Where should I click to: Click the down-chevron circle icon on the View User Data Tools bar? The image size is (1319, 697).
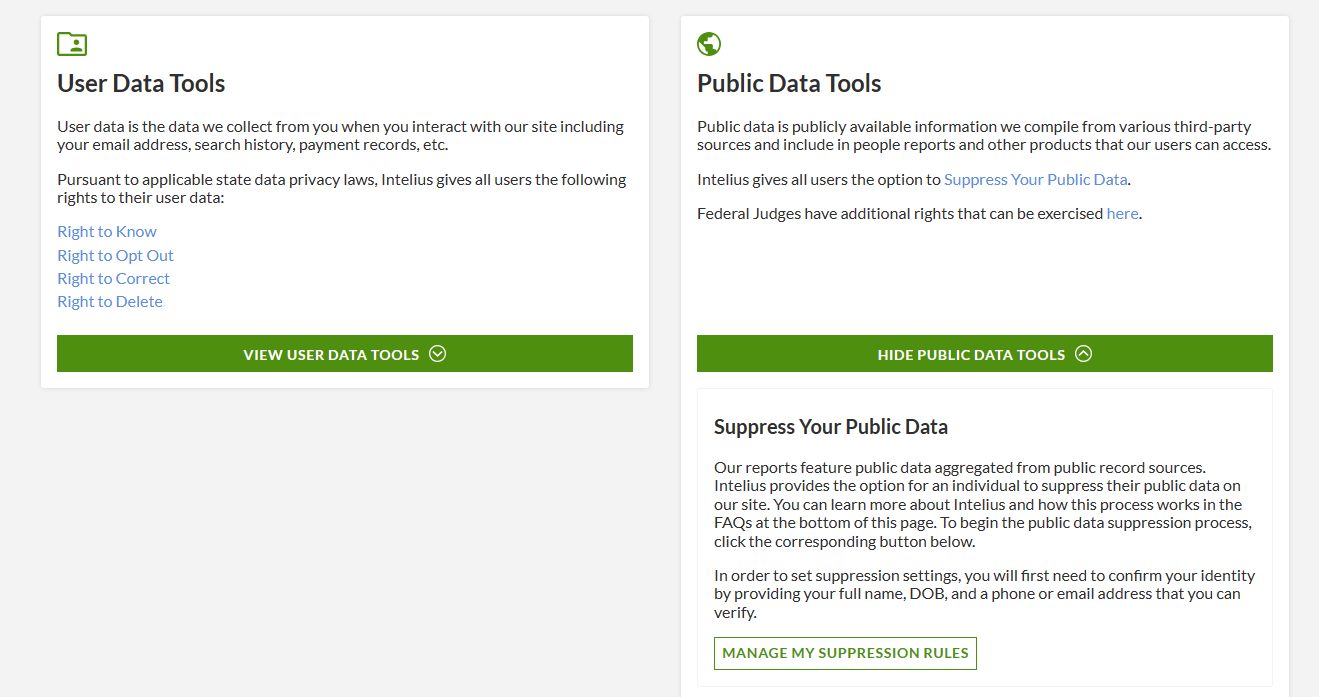pos(437,354)
